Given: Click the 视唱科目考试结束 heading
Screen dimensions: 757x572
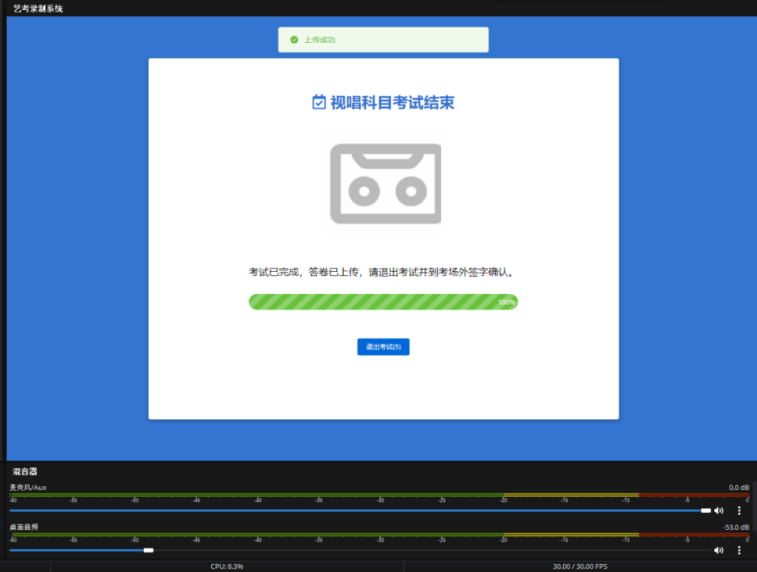Looking at the screenshot, I should [x=392, y=102].
